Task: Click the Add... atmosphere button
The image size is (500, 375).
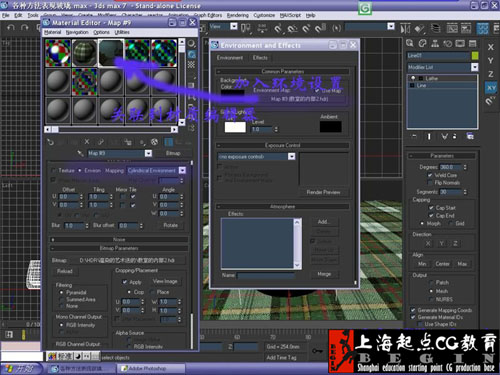Action: tap(323, 222)
